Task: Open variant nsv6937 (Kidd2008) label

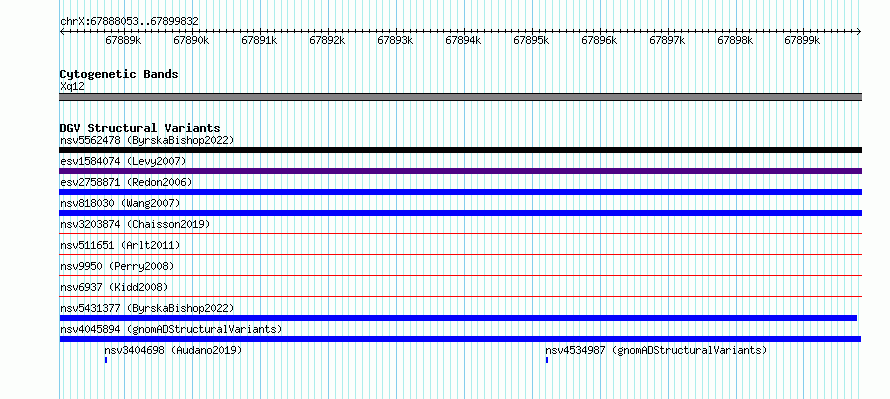Action: click(x=114, y=287)
